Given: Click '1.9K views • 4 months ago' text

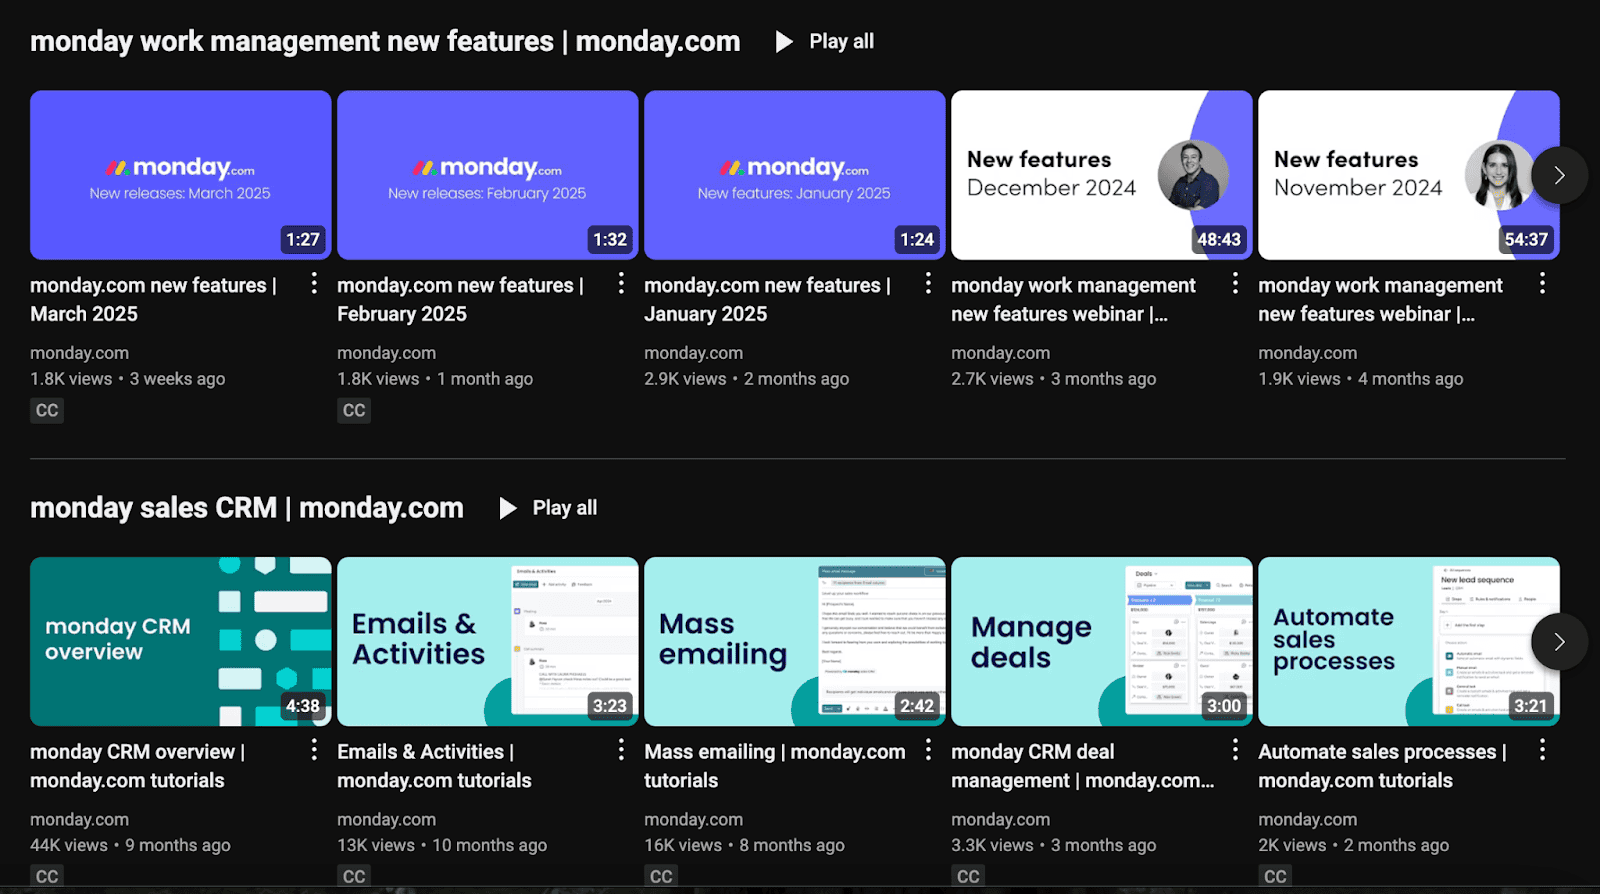Looking at the screenshot, I should [x=1361, y=379].
